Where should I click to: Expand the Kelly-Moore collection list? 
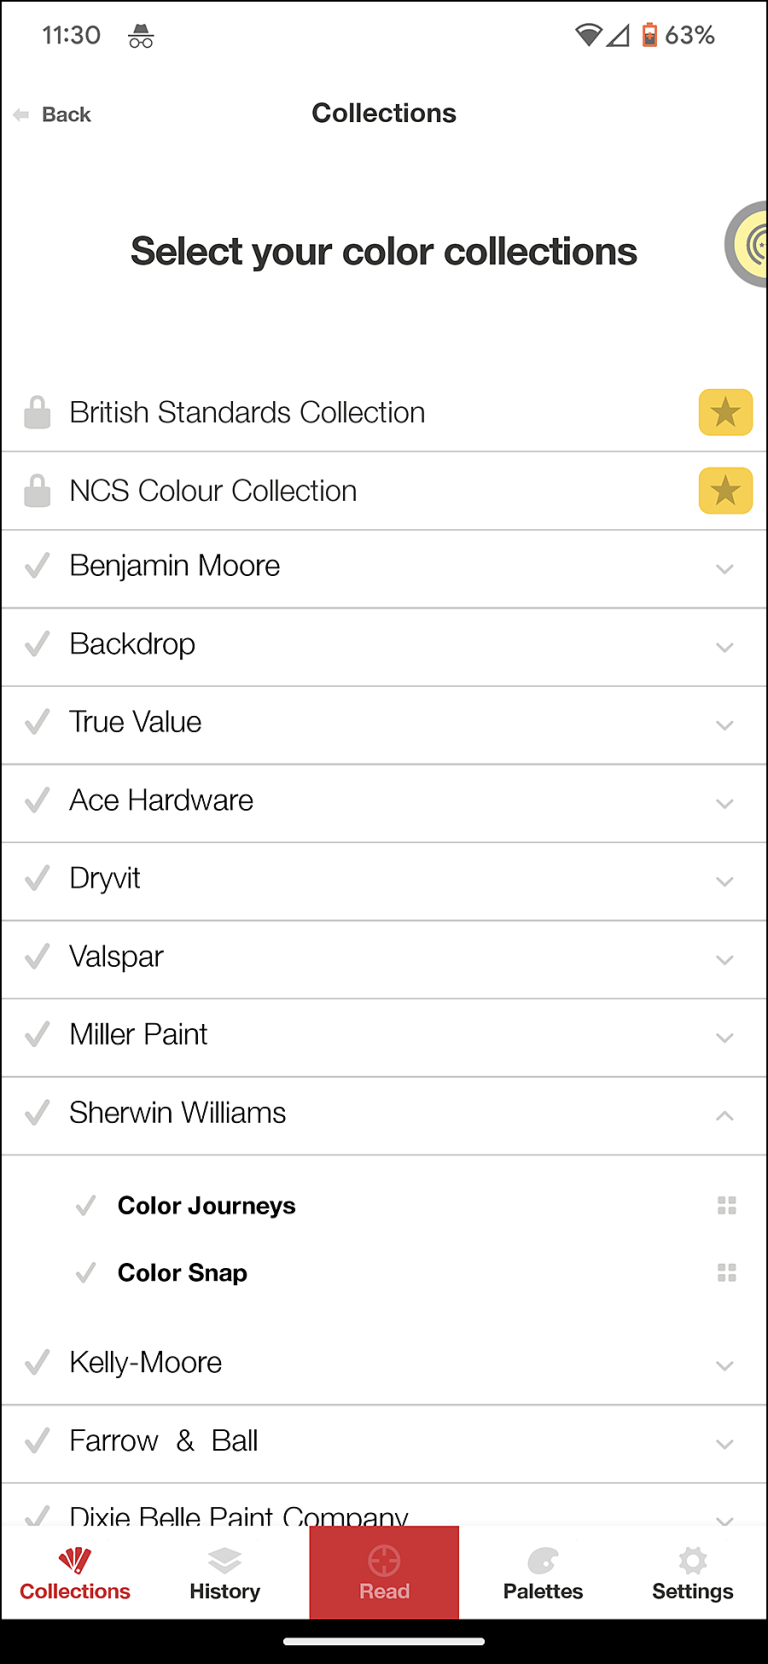point(725,1365)
